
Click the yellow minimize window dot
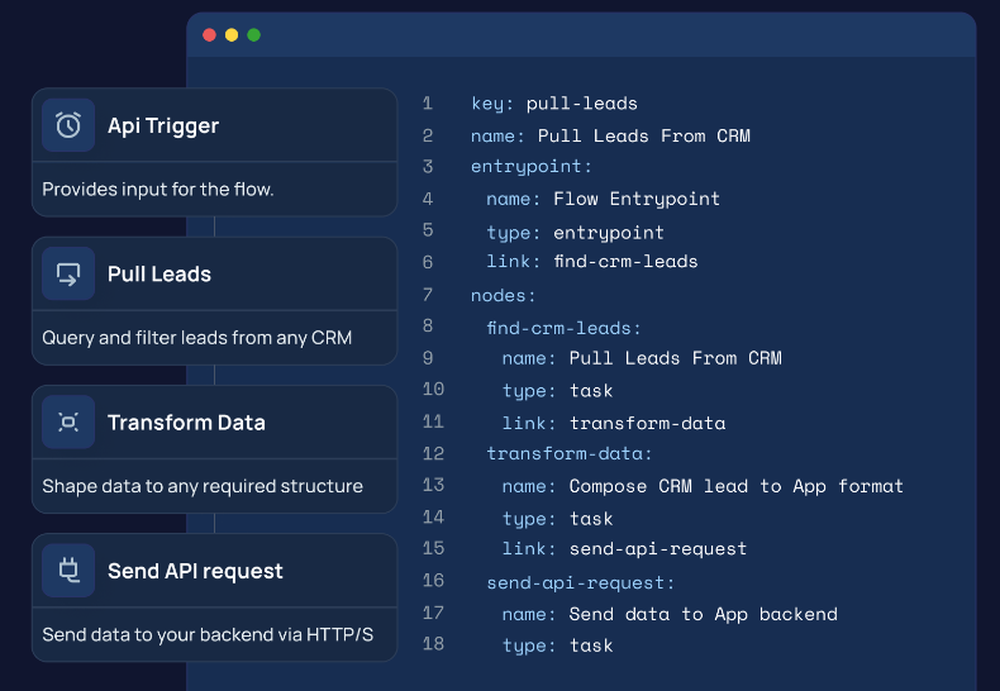coord(231,34)
